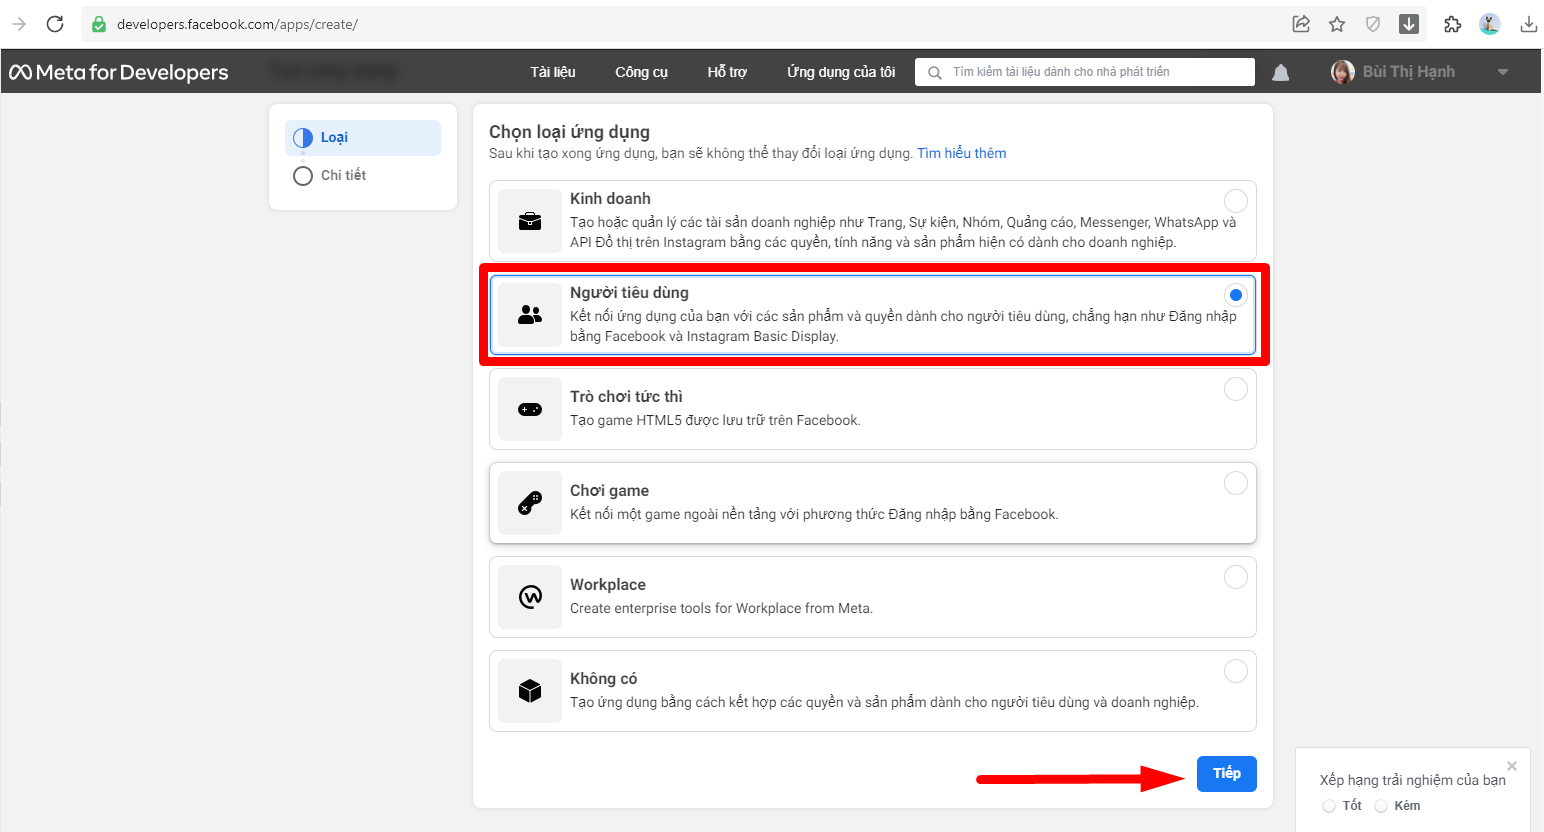Click the Không có cube icon
Screen dimensions: 1544x832
pyautogui.click(x=530, y=691)
